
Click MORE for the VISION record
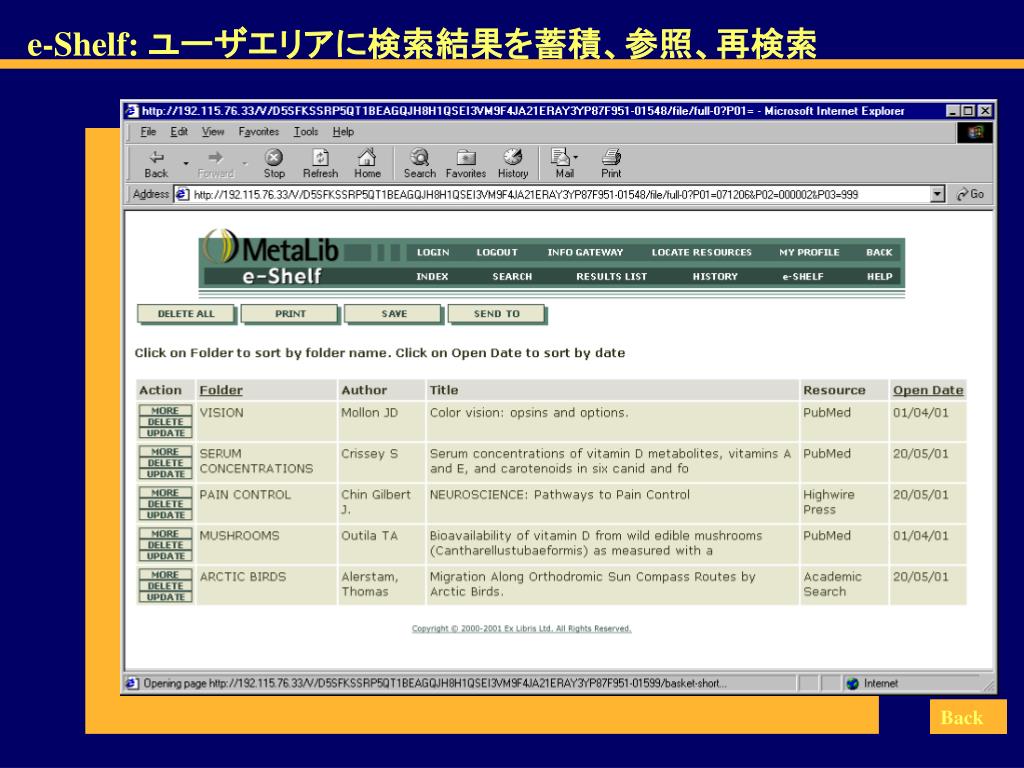pyautogui.click(x=165, y=411)
